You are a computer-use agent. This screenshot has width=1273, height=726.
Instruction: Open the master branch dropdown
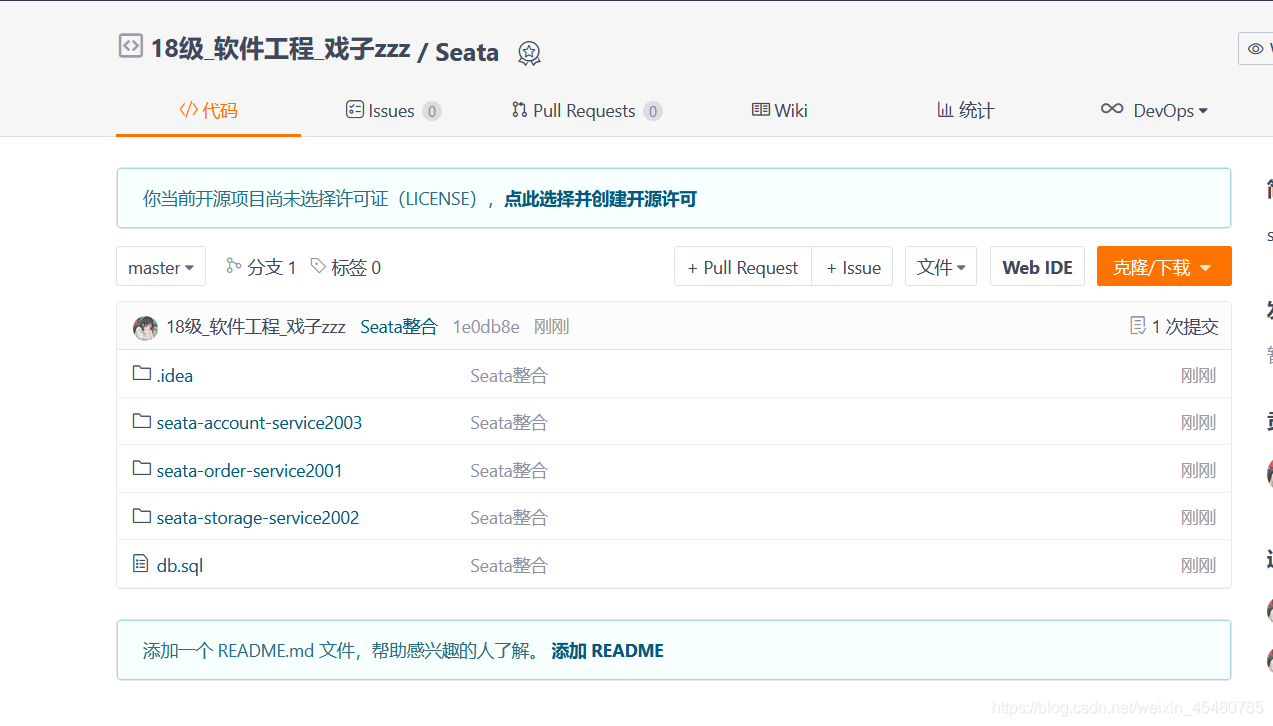tap(161, 267)
